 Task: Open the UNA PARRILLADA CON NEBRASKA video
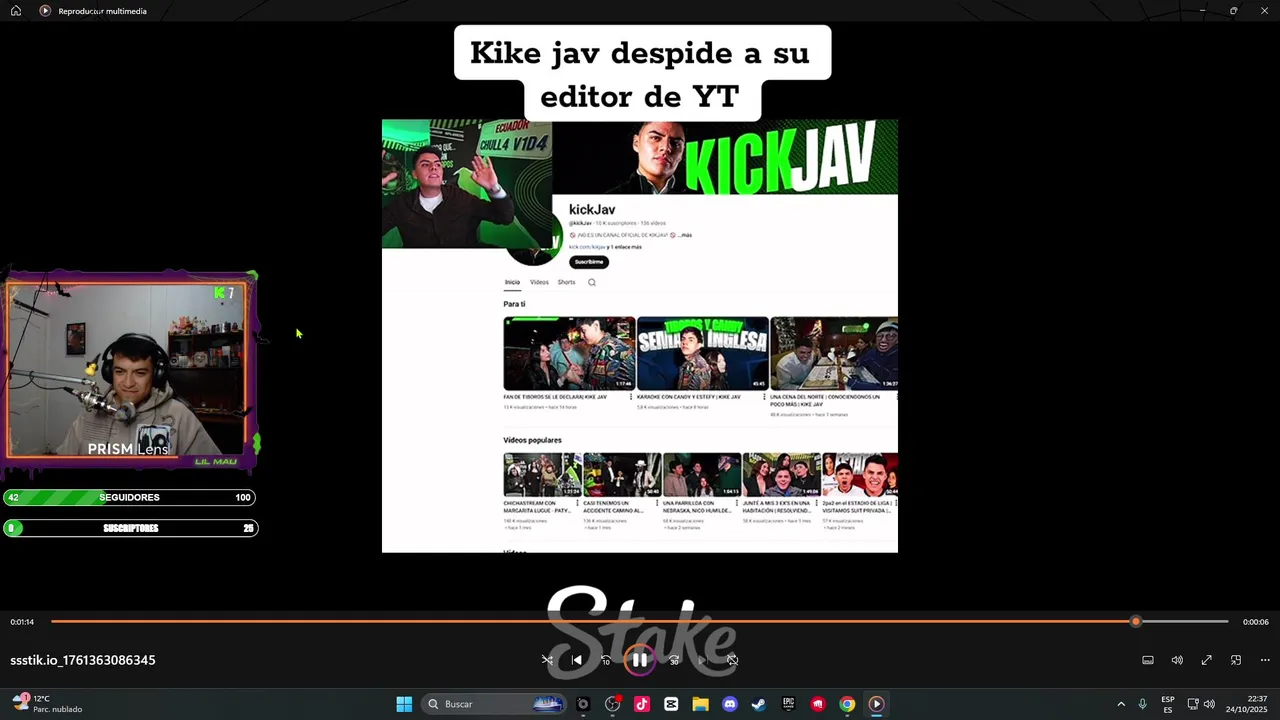(x=702, y=475)
